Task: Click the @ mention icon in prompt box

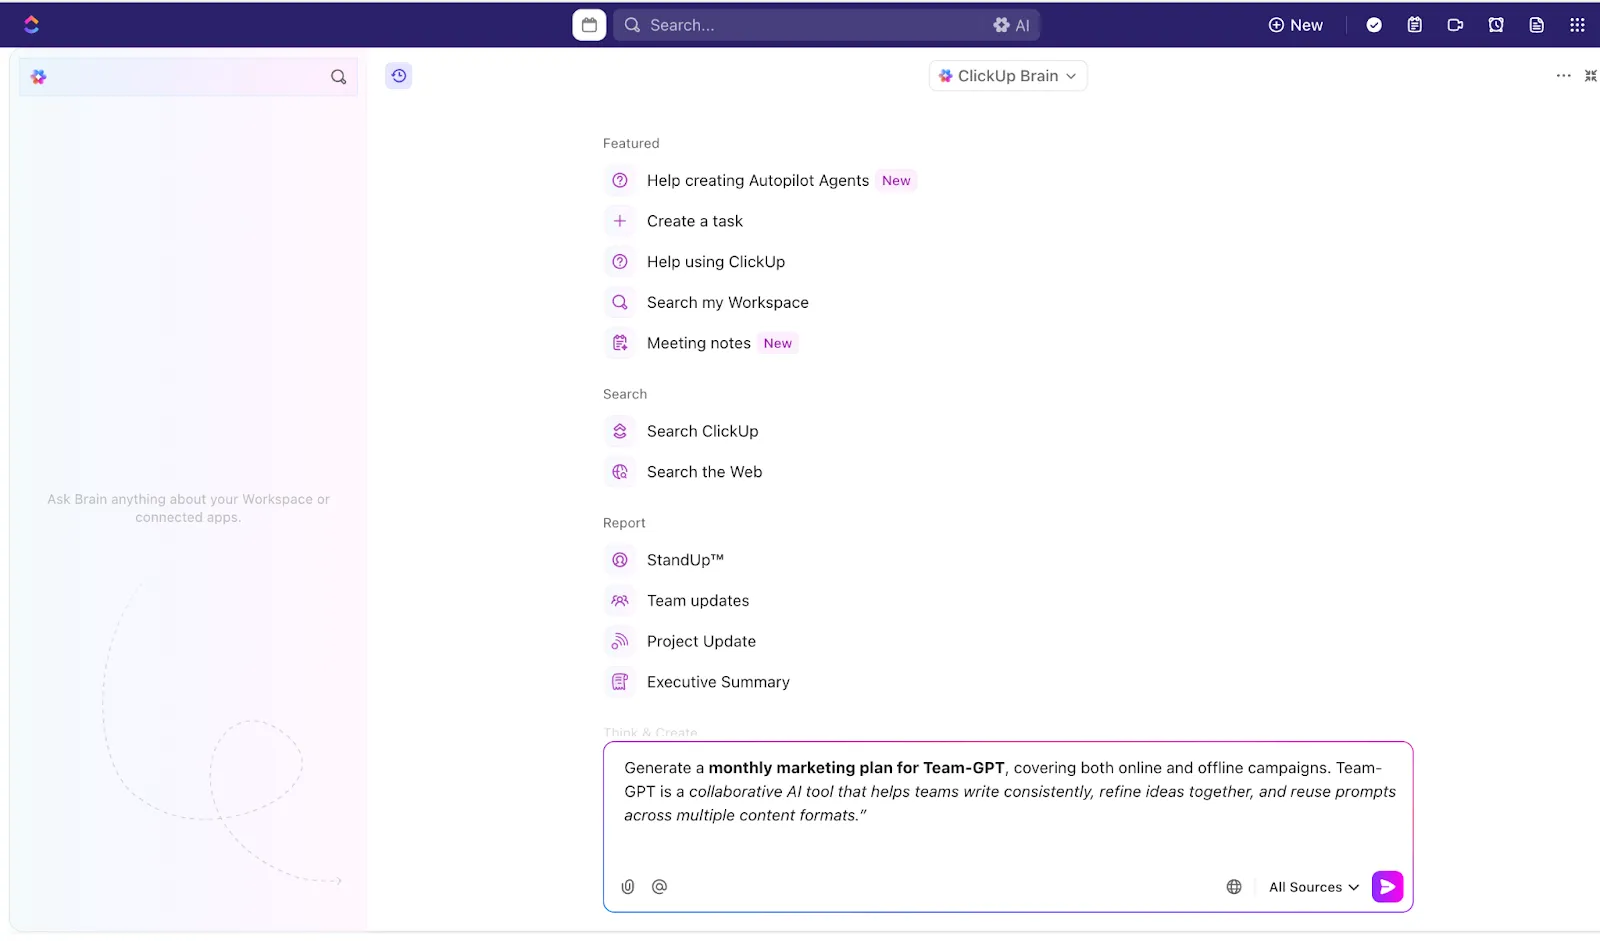Action: [659, 887]
